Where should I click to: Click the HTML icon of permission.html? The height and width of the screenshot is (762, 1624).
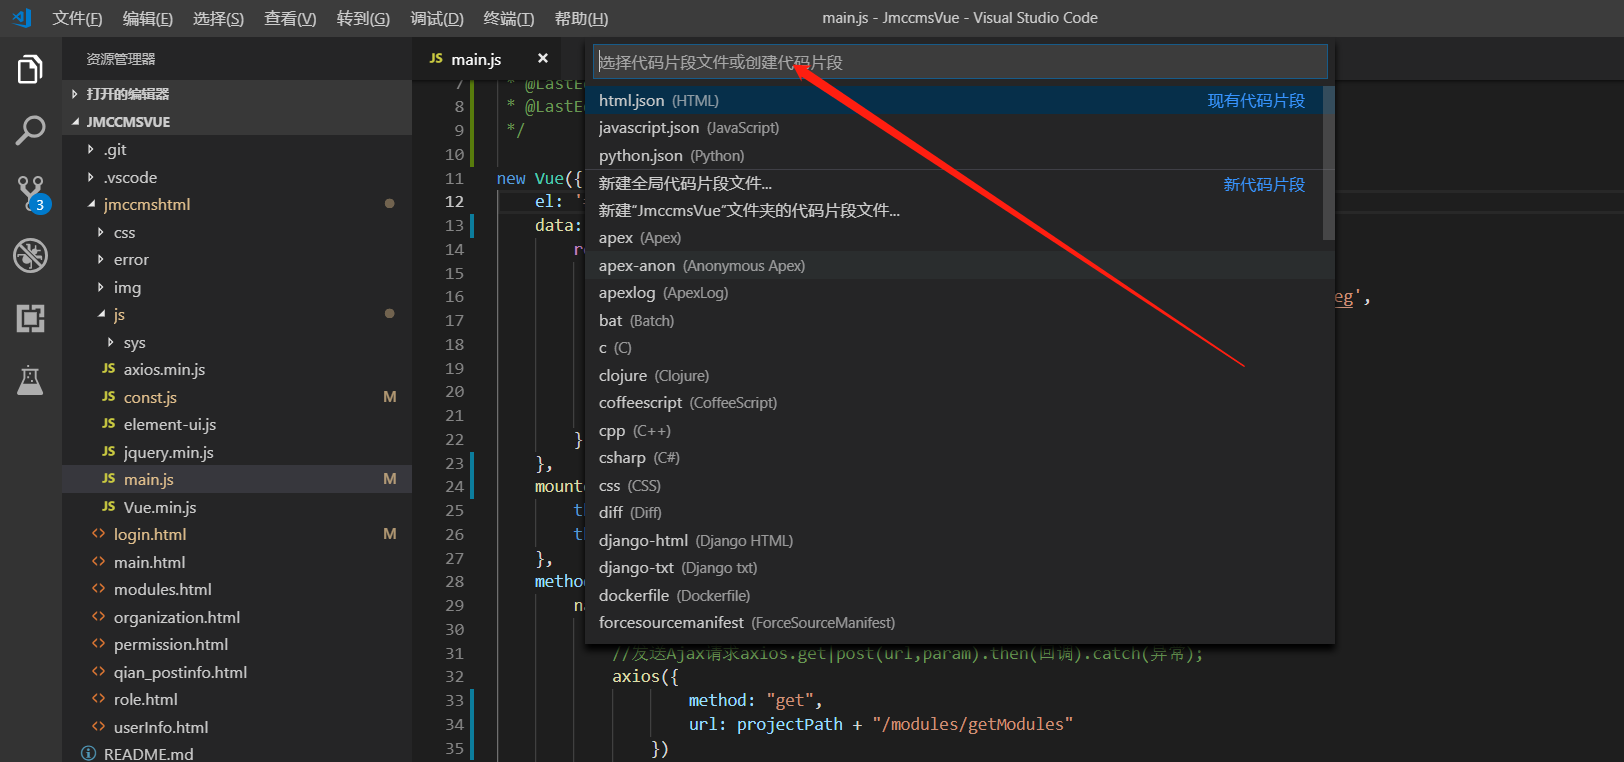(x=98, y=644)
